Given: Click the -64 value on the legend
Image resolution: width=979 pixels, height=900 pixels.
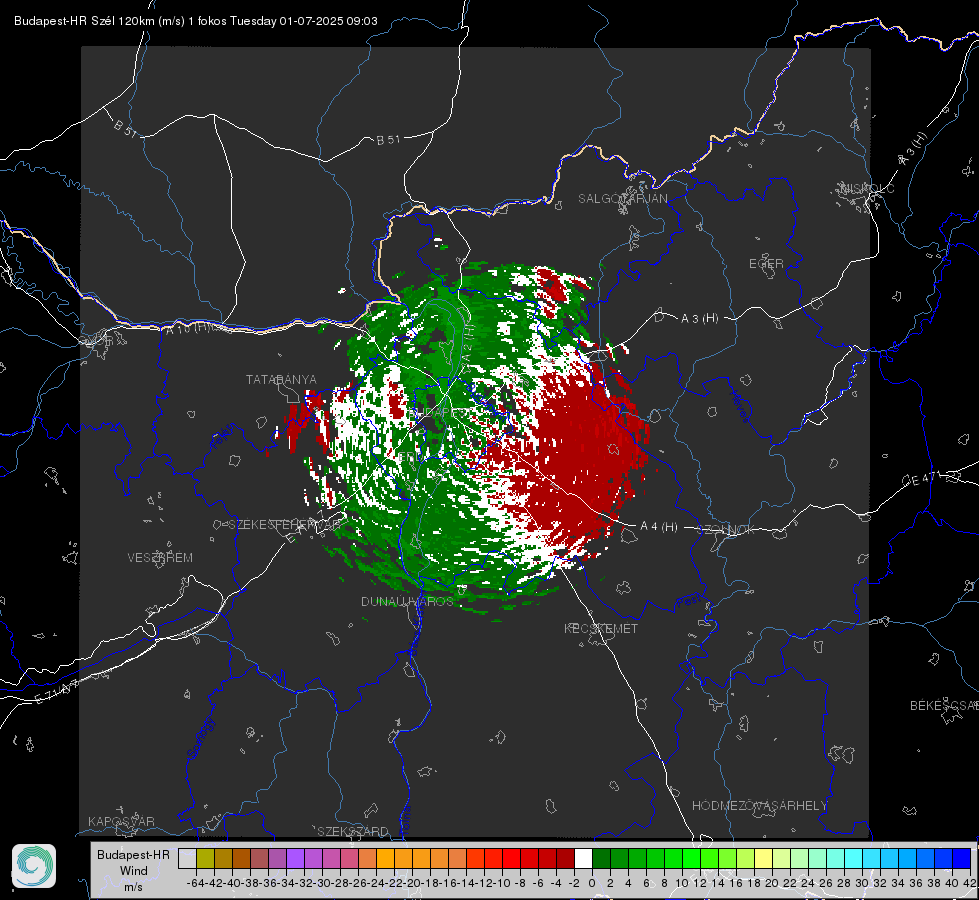Looking at the screenshot, I should tap(195, 883).
